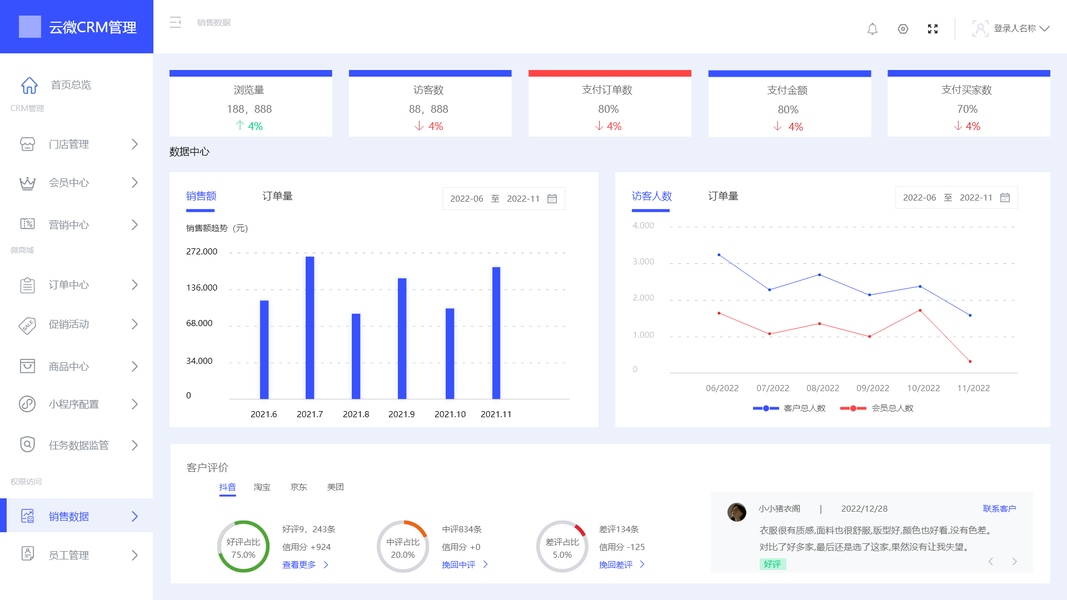The width and height of the screenshot is (1067, 600).
Task: Click the 任务数据监管 shield icon
Action: click(27, 444)
